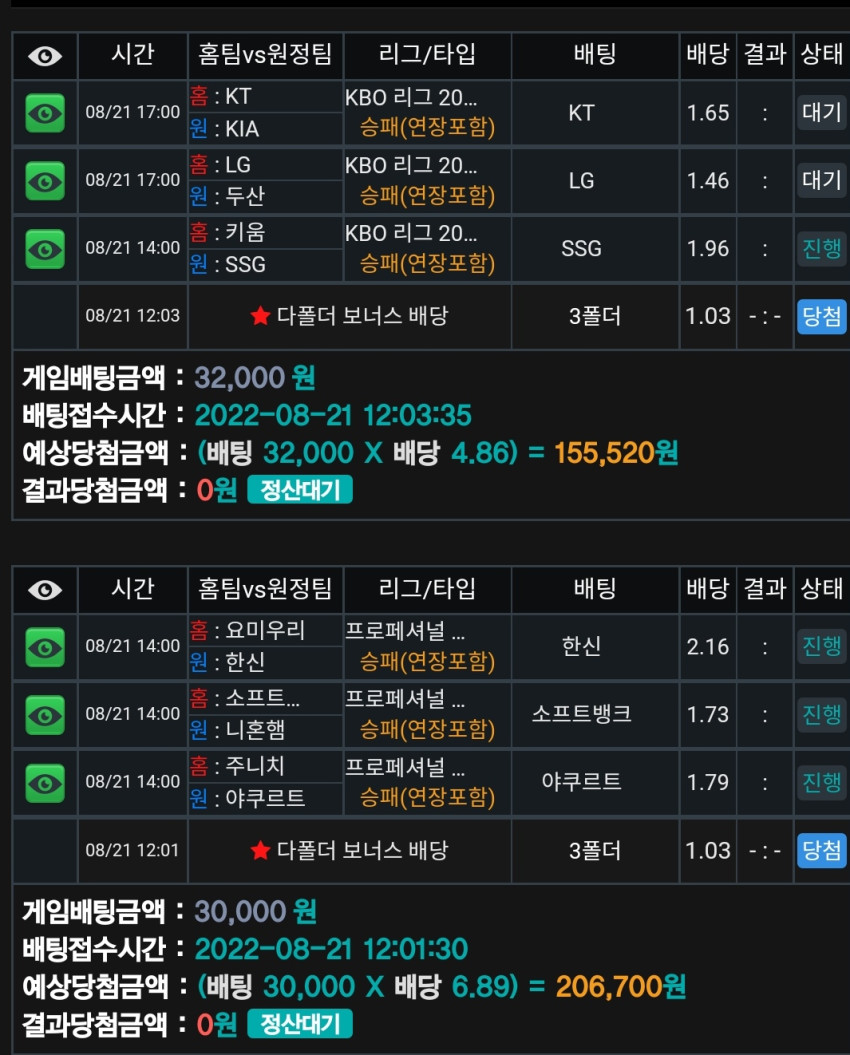The width and height of the screenshot is (850, 1055).
Task: Toggle the green eye icon for LG vs 두산
Action: [x=45, y=181]
